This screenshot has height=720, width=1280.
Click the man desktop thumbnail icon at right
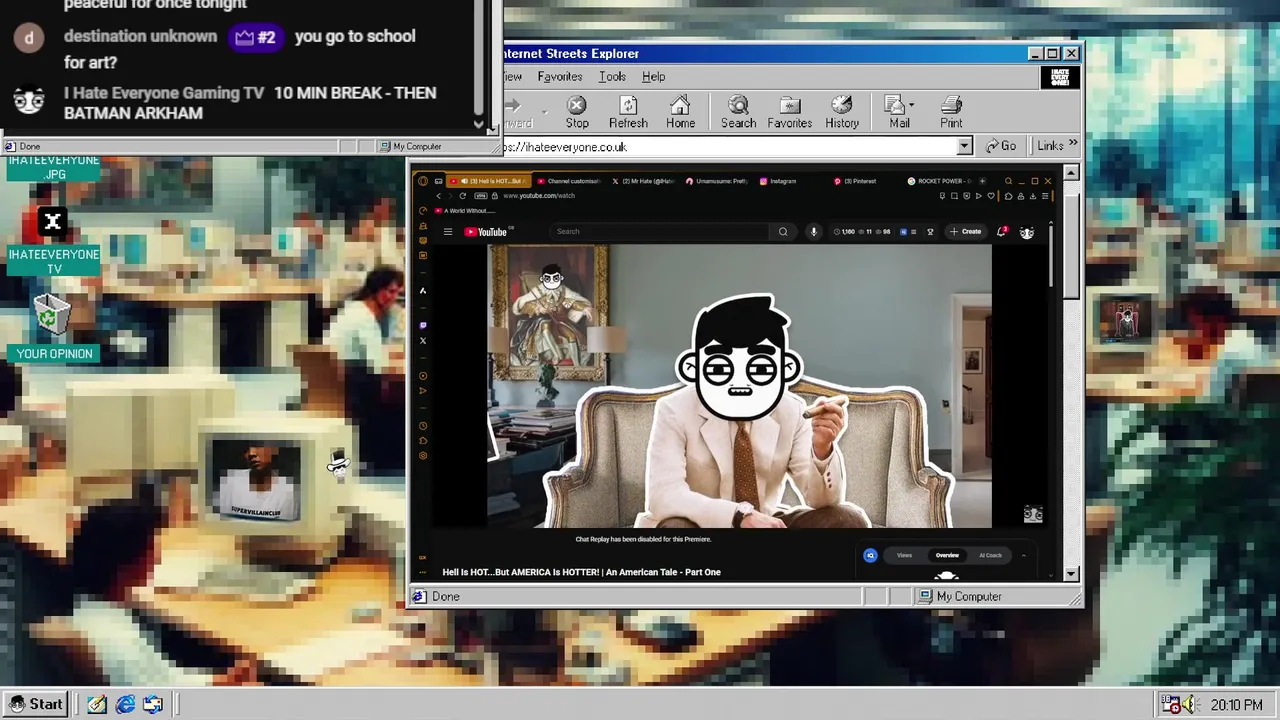tap(1125, 320)
